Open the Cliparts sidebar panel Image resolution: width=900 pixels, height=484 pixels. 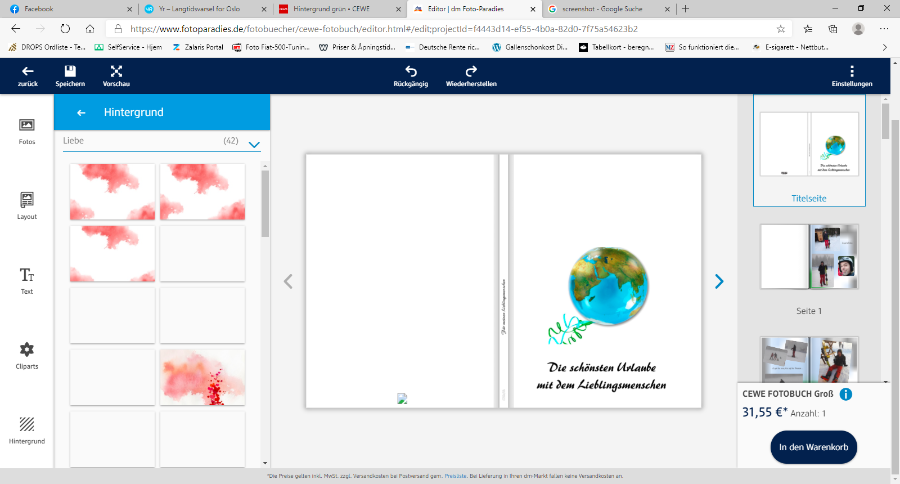[x=26, y=356]
